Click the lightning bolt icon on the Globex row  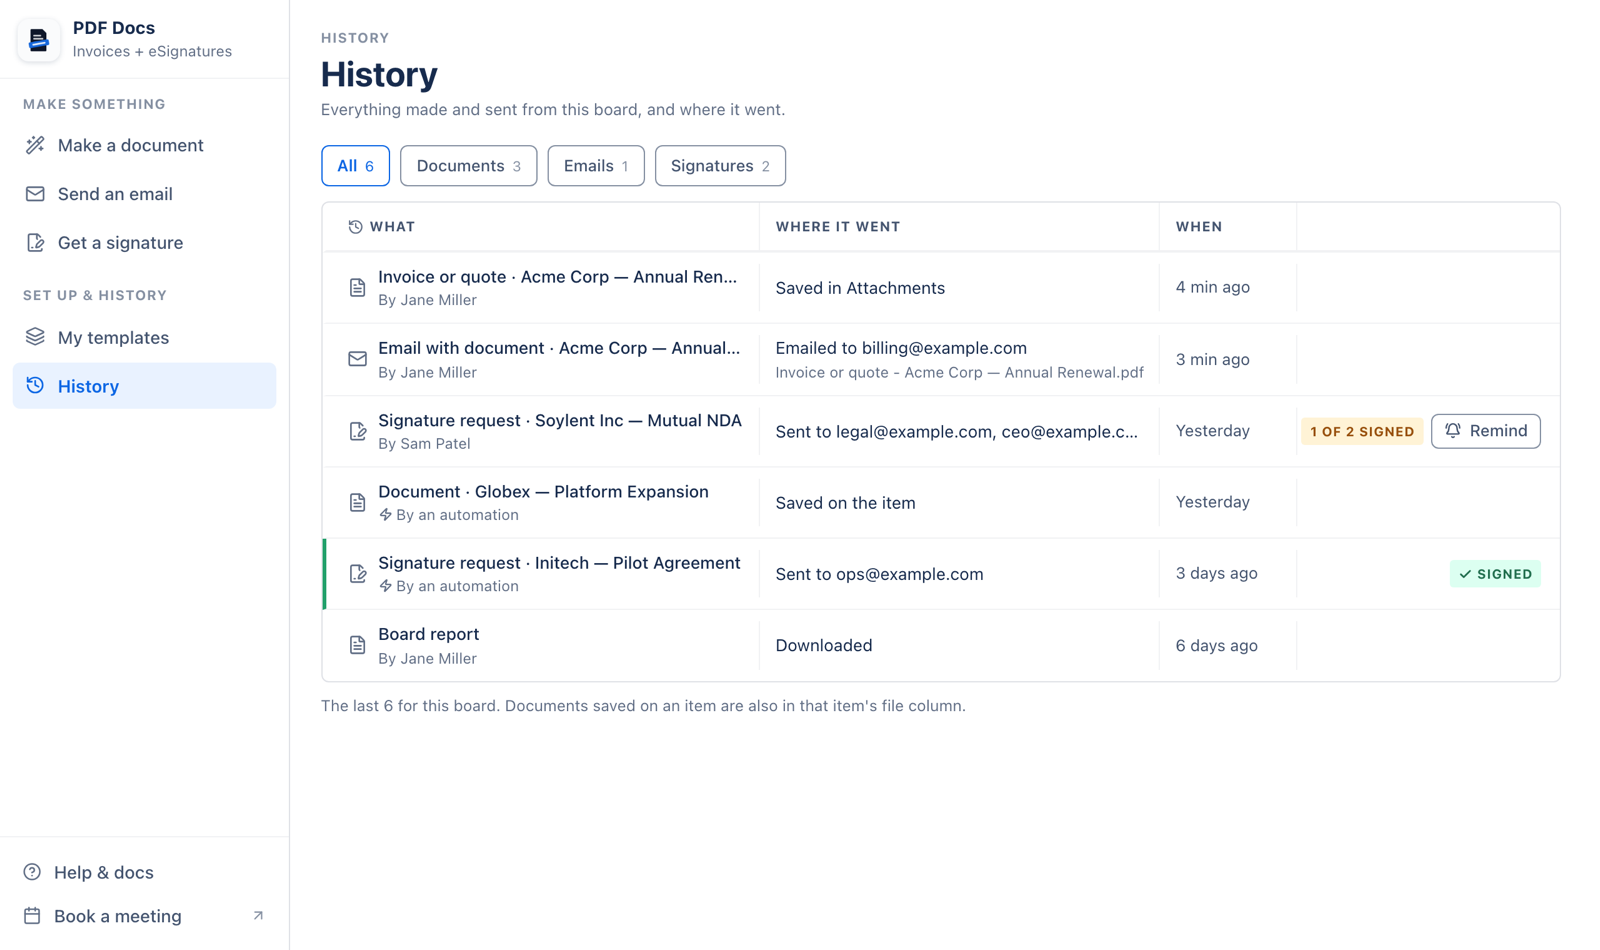pos(385,515)
